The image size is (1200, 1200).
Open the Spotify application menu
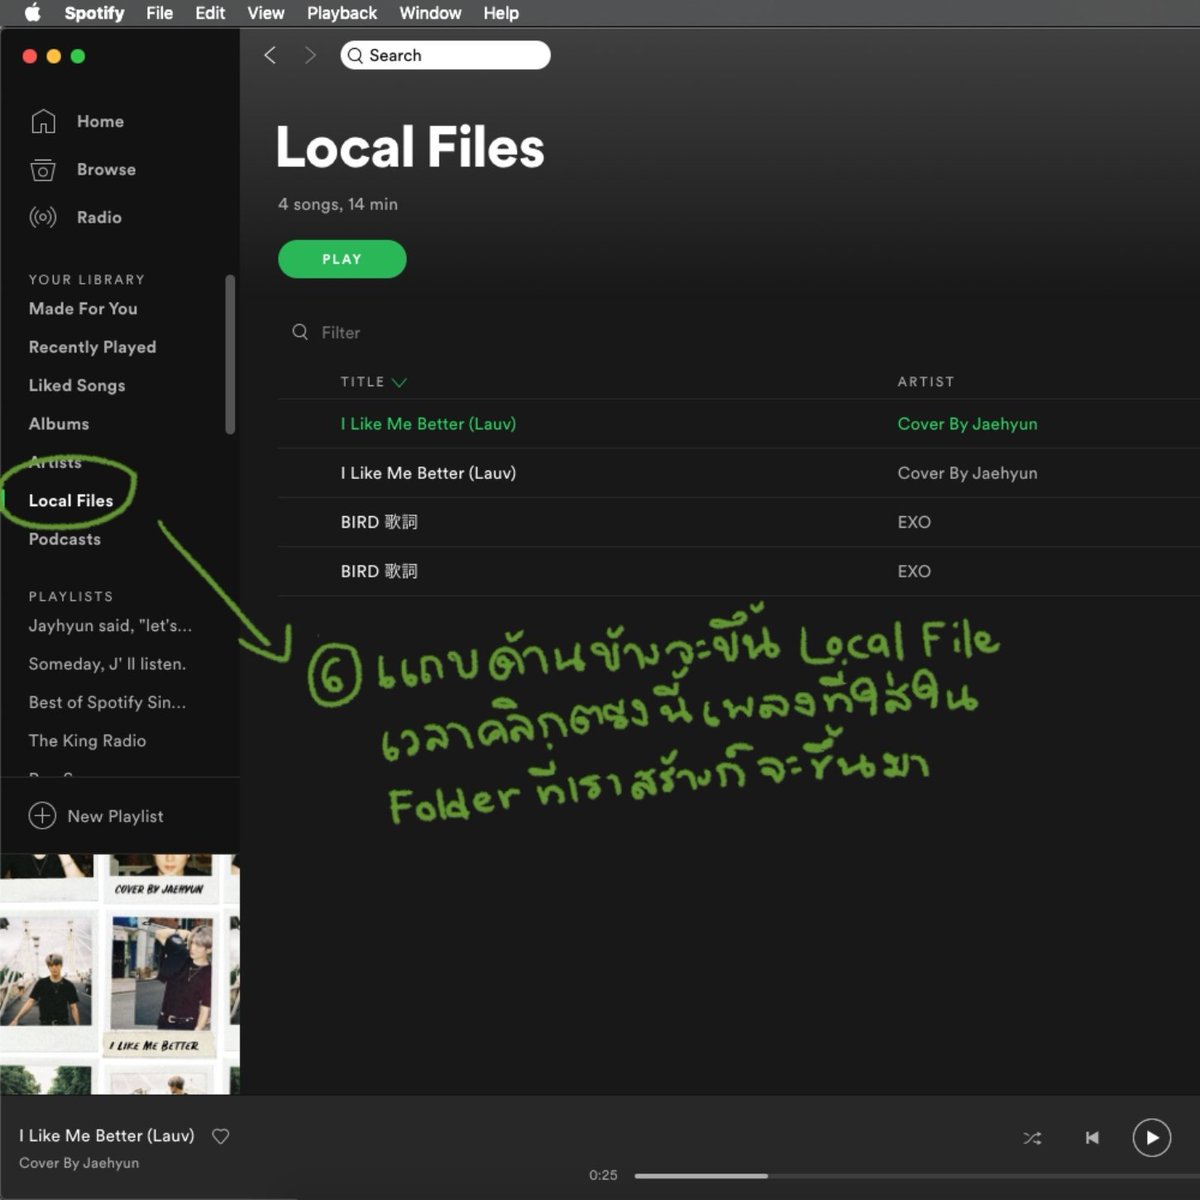(94, 13)
